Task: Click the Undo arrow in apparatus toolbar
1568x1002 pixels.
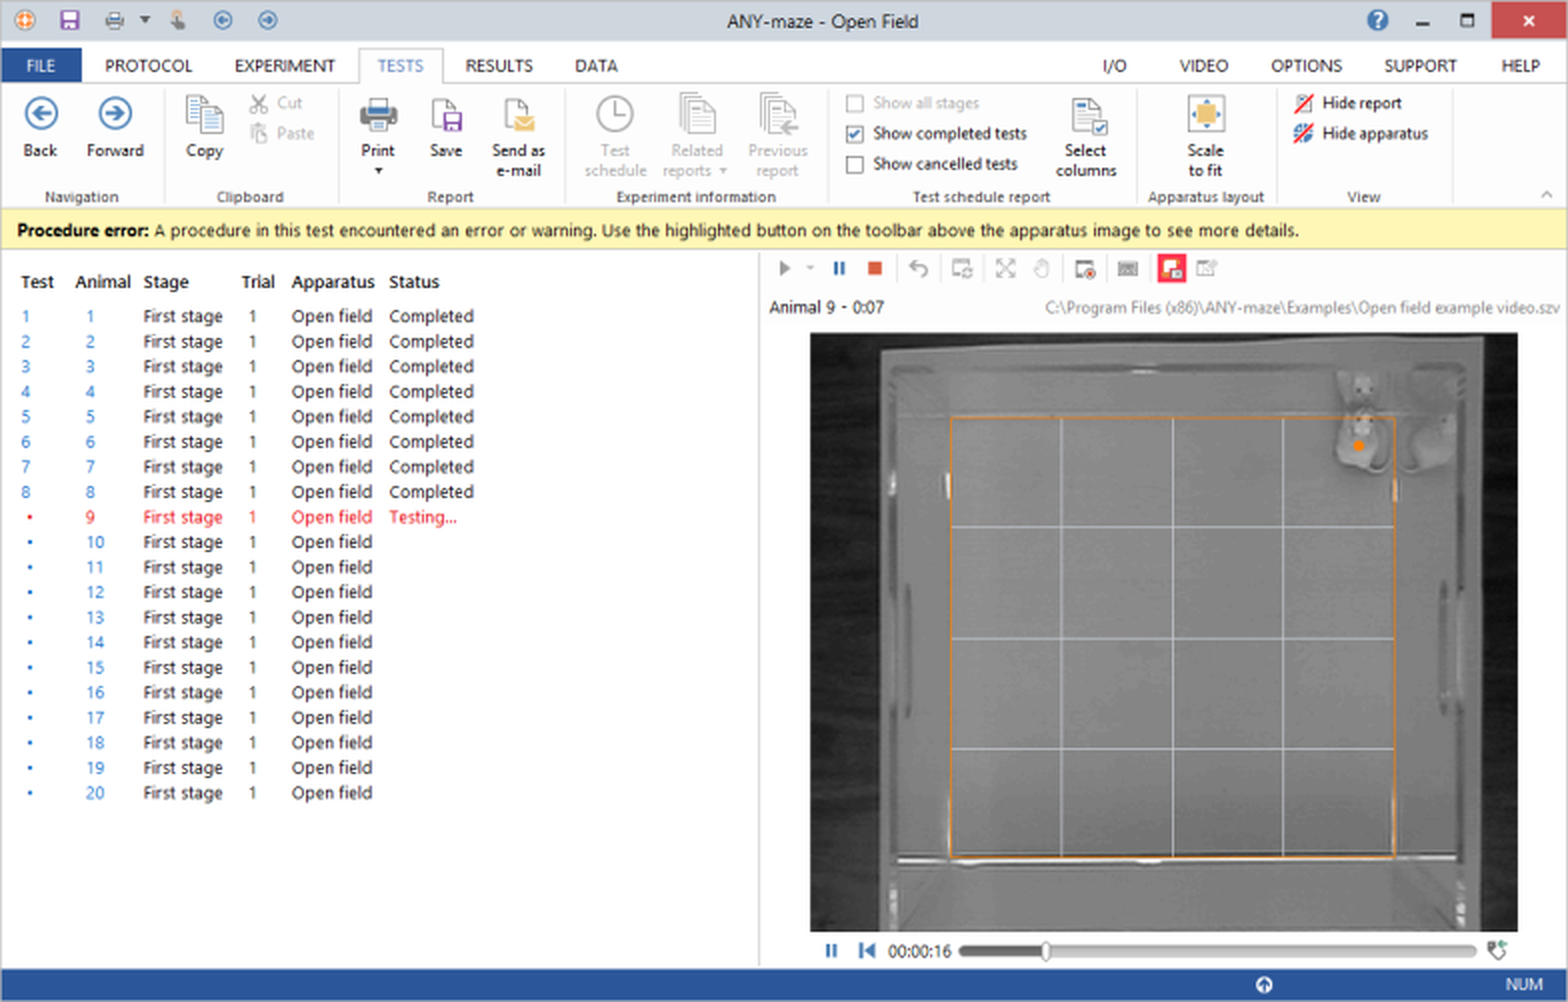Action: (918, 268)
